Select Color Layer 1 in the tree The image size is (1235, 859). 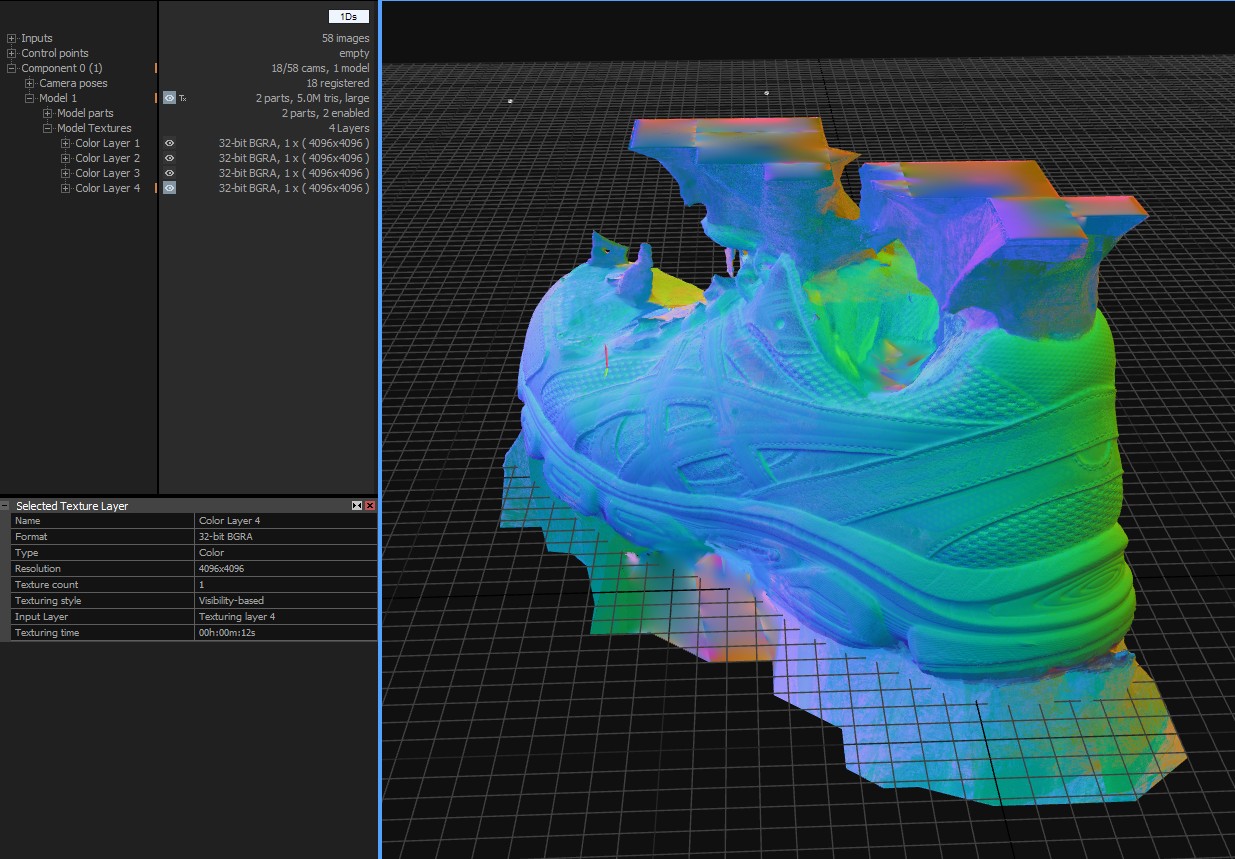click(107, 143)
